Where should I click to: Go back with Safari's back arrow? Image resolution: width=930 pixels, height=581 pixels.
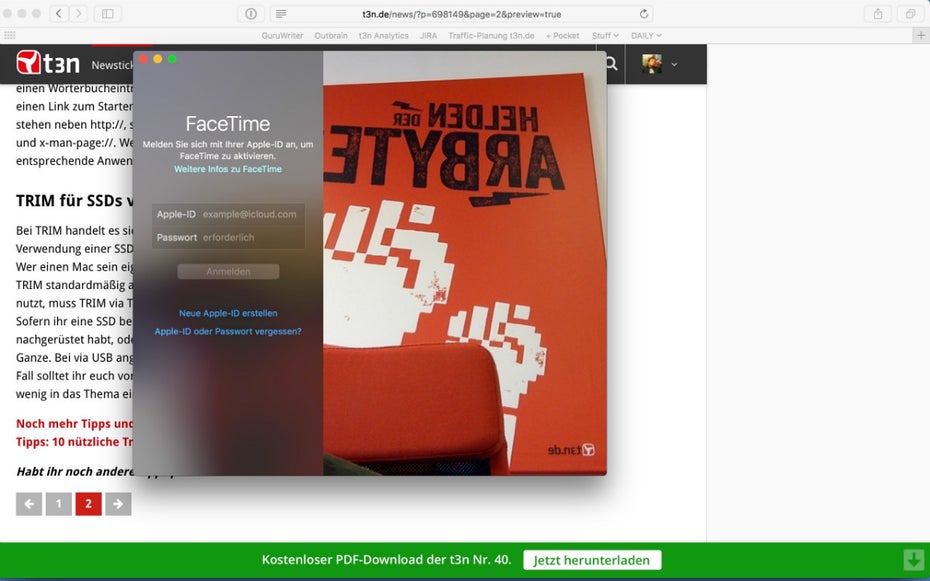click(59, 14)
